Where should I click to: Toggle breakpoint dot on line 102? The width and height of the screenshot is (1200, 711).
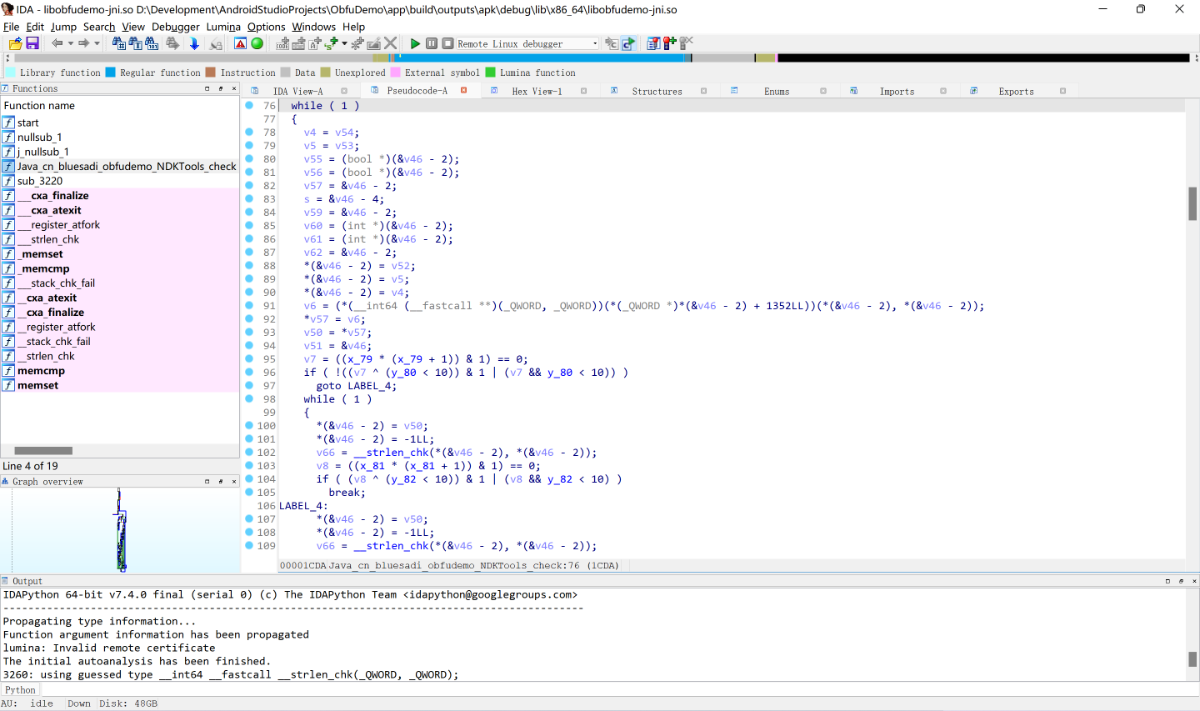click(x=248, y=452)
